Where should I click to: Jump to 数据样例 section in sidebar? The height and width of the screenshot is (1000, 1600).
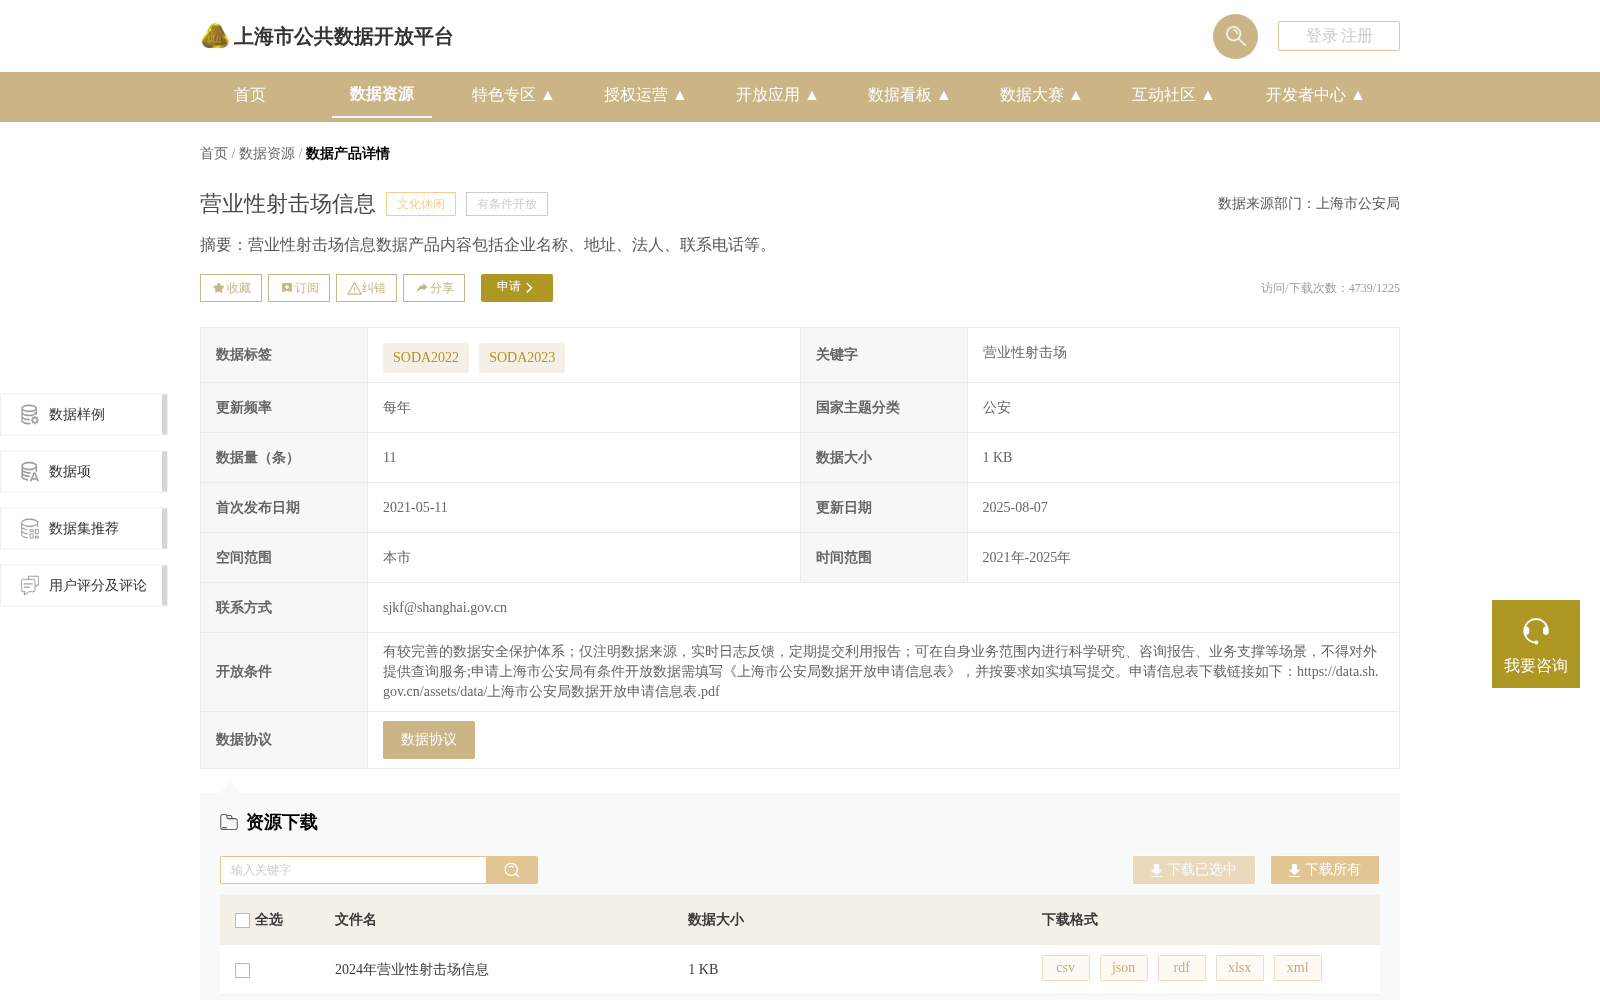(83, 415)
